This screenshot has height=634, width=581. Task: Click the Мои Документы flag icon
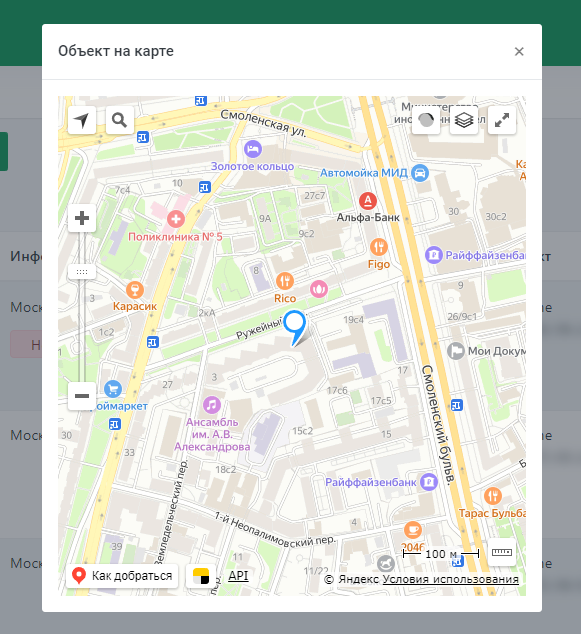pos(456,351)
